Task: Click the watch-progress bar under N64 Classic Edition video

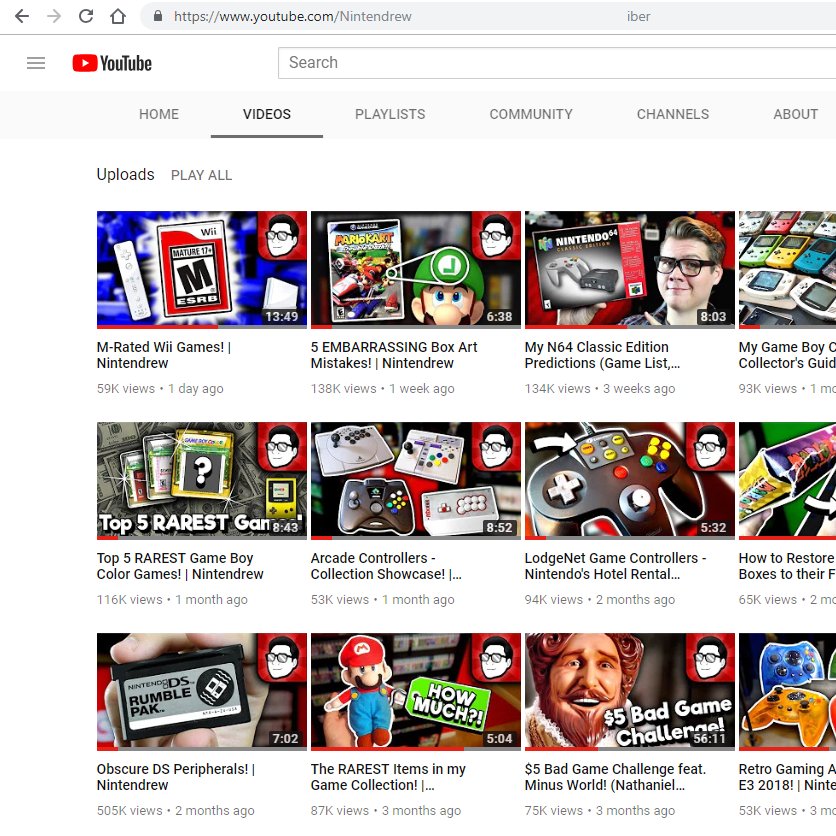Action: [x=630, y=327]
